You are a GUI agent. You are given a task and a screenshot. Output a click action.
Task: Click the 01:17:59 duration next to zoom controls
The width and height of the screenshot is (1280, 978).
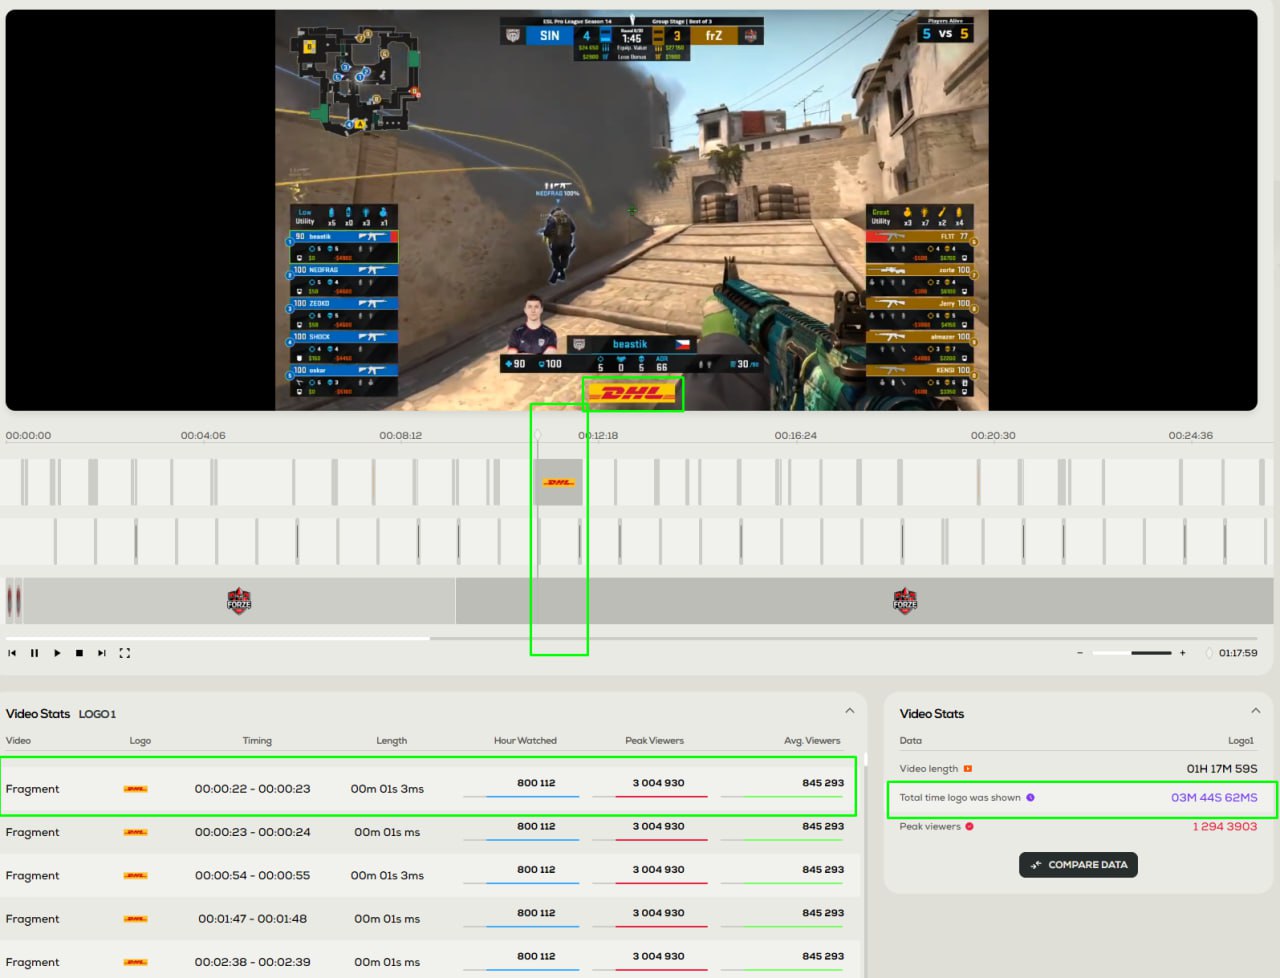click(1238, 653)
